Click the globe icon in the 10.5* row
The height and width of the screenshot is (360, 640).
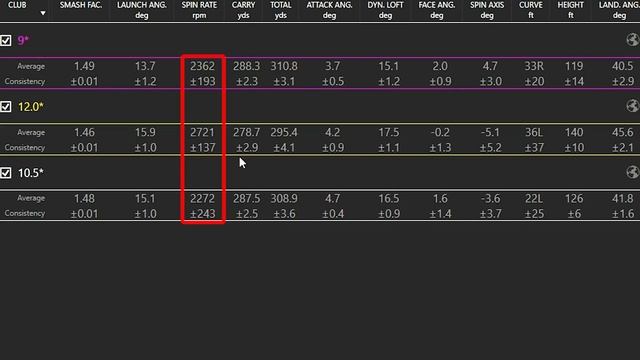[633, 172]
